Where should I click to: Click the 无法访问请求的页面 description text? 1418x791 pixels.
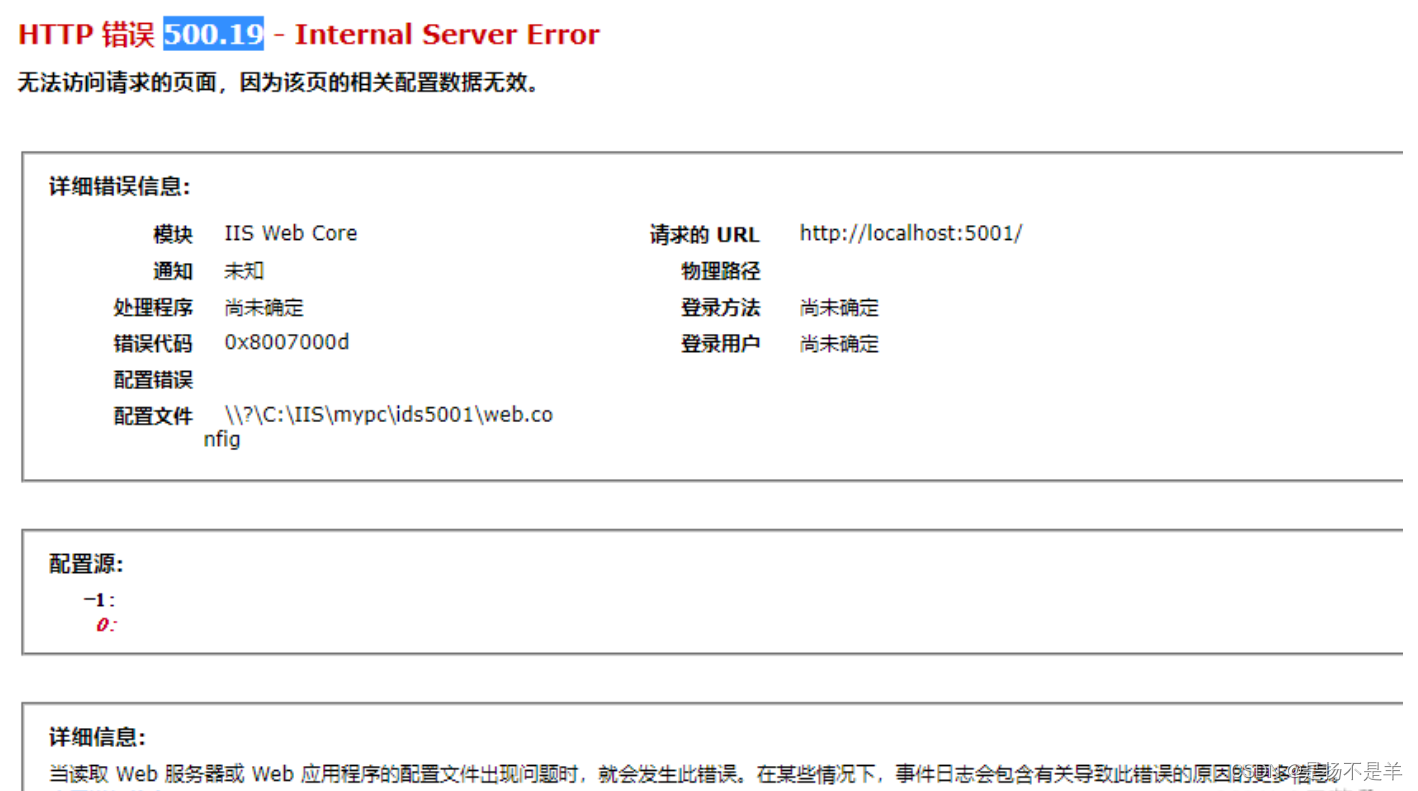(274, 83)
